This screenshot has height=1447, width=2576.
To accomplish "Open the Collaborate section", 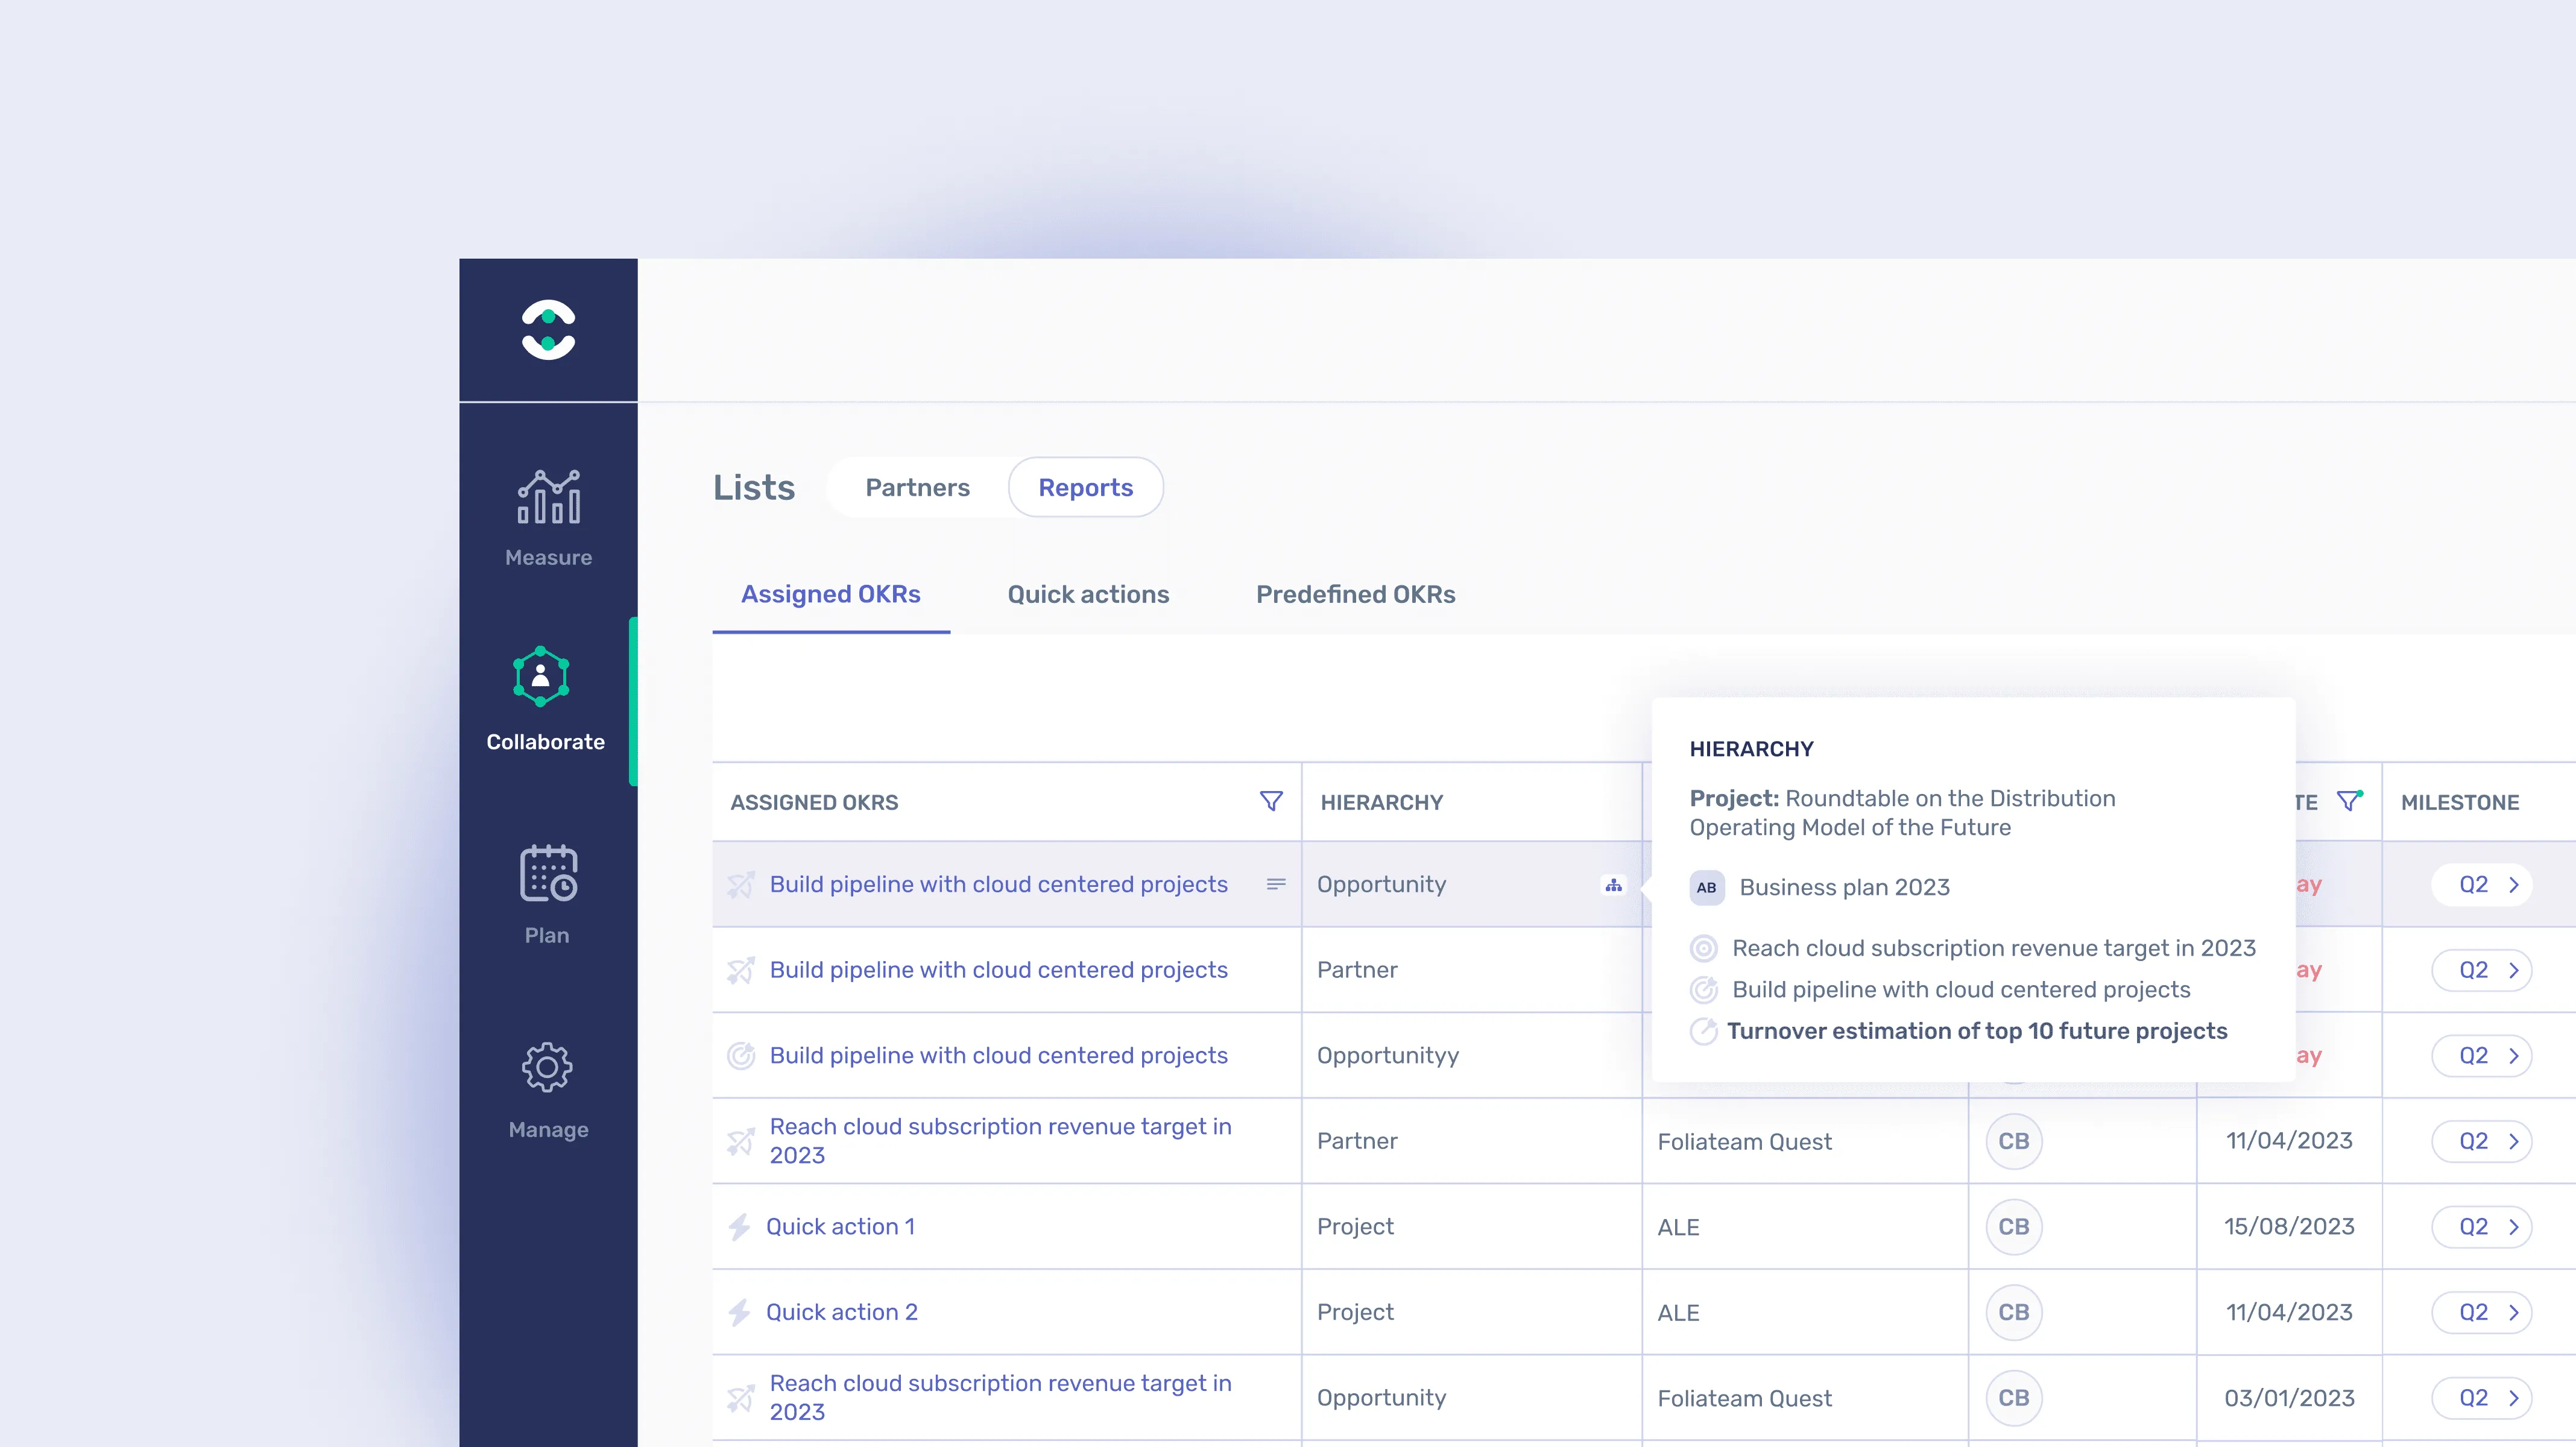I will point(545,699).
